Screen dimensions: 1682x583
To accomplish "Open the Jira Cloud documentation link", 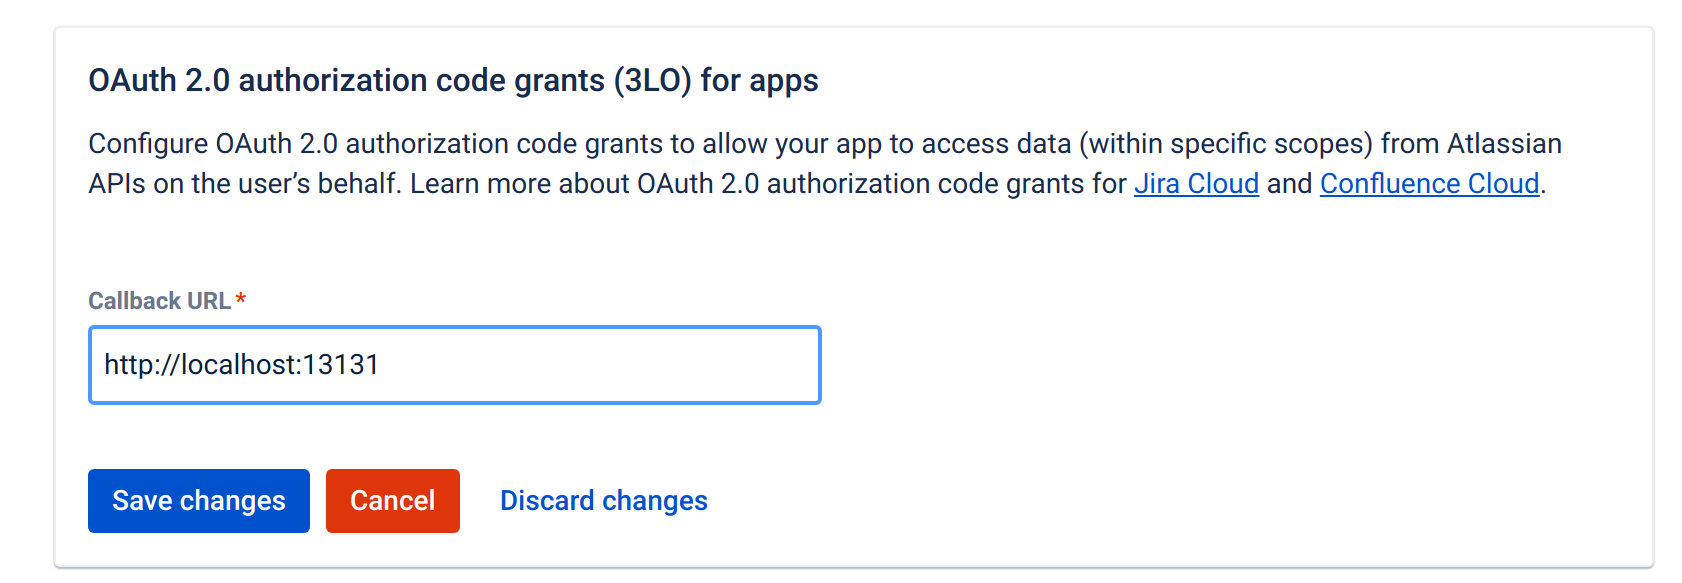I will pyautogui.click(x=1196, y=183).
